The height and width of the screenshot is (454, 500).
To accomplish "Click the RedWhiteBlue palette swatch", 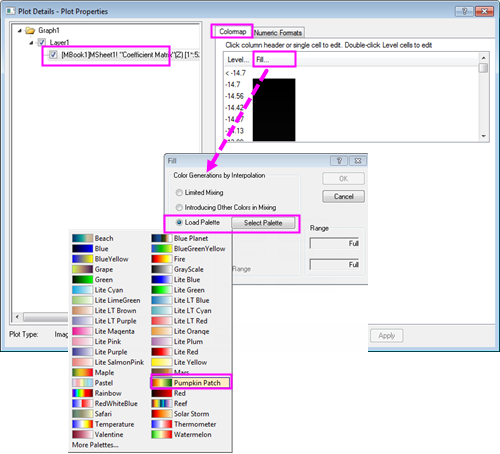I will point(82,404).
